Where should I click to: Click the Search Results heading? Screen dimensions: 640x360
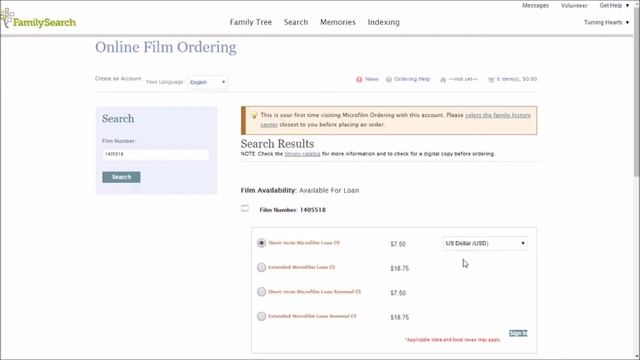click(277, 144)
